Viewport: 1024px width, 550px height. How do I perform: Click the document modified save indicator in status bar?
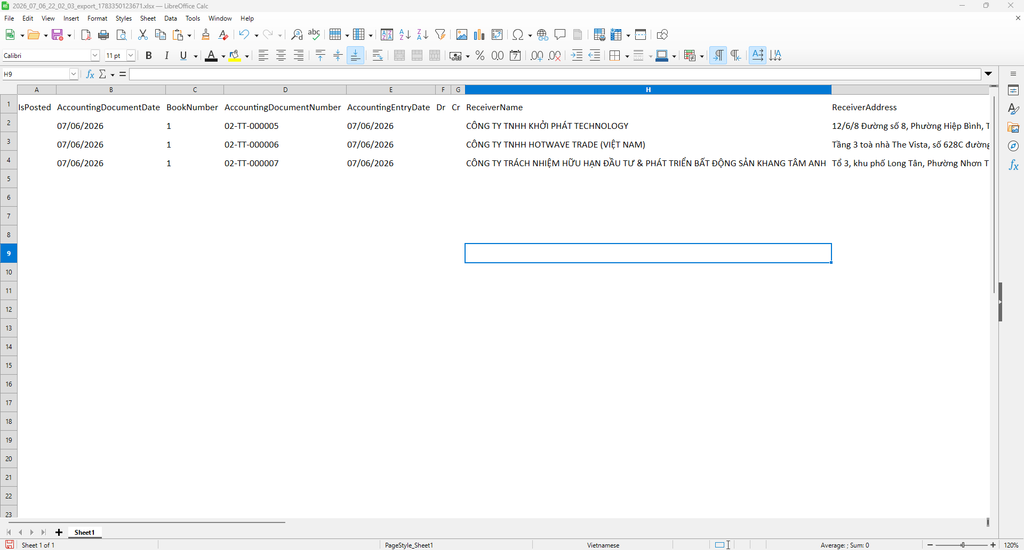[9, 545]
